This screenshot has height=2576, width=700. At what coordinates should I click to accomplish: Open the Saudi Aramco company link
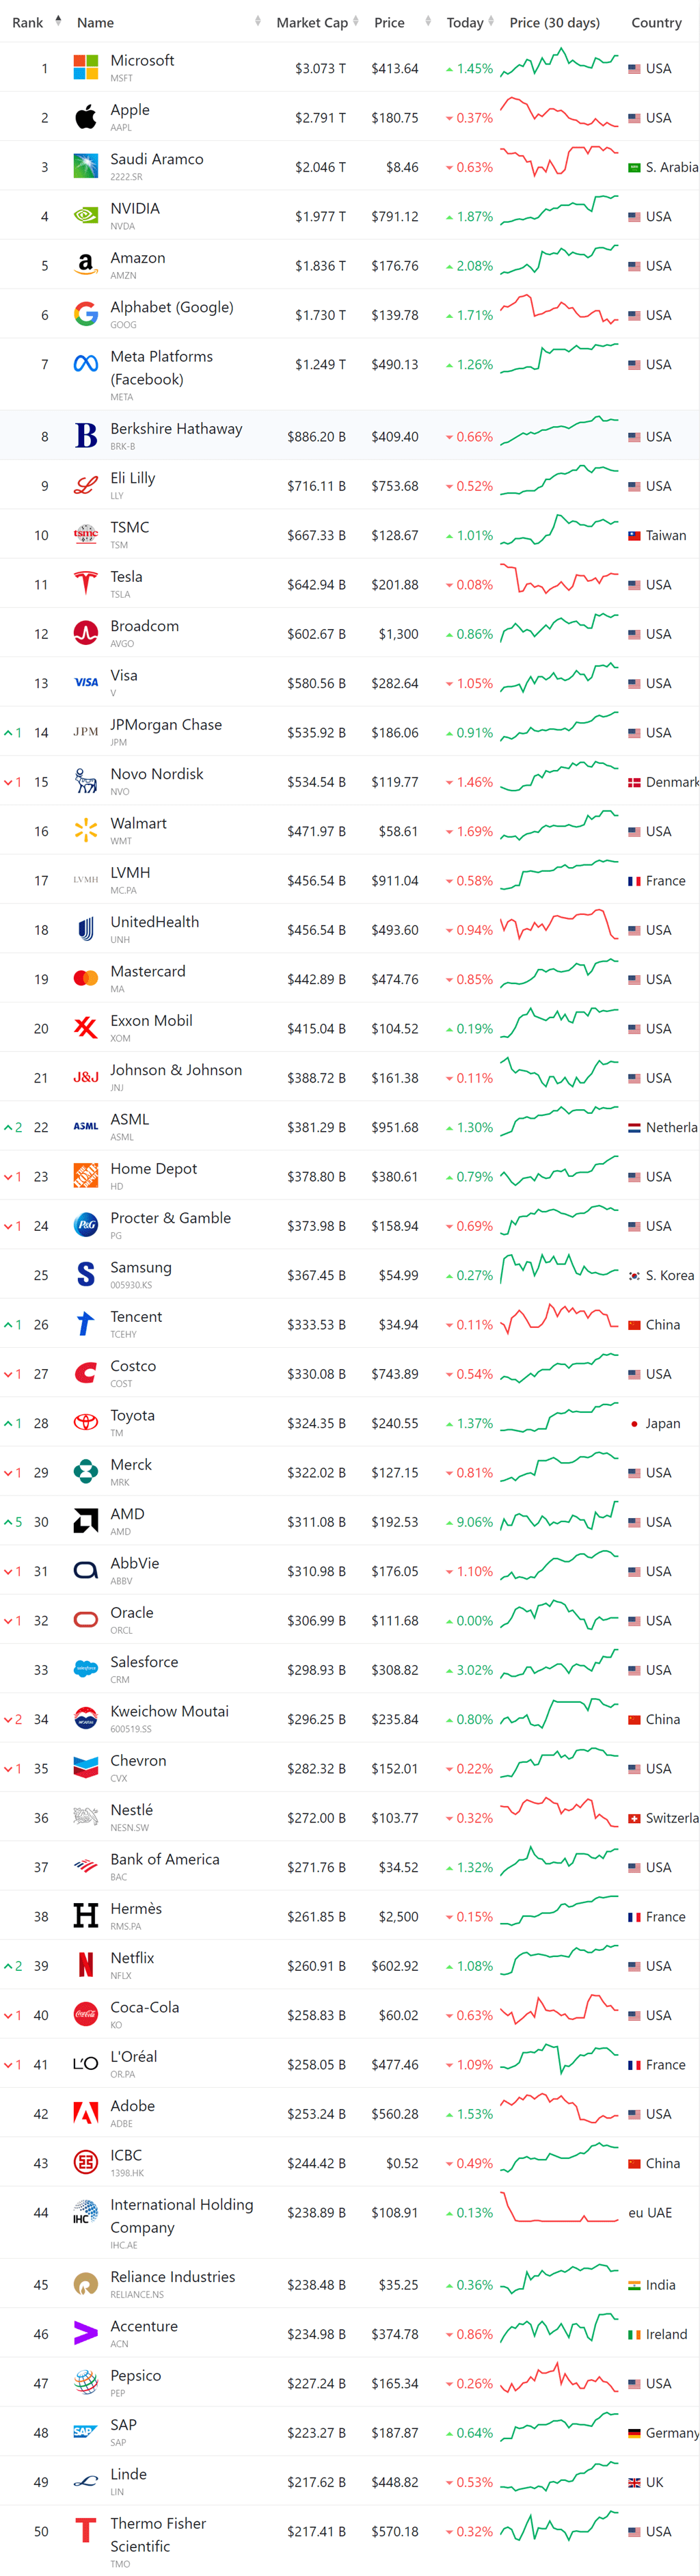(157, 159)
